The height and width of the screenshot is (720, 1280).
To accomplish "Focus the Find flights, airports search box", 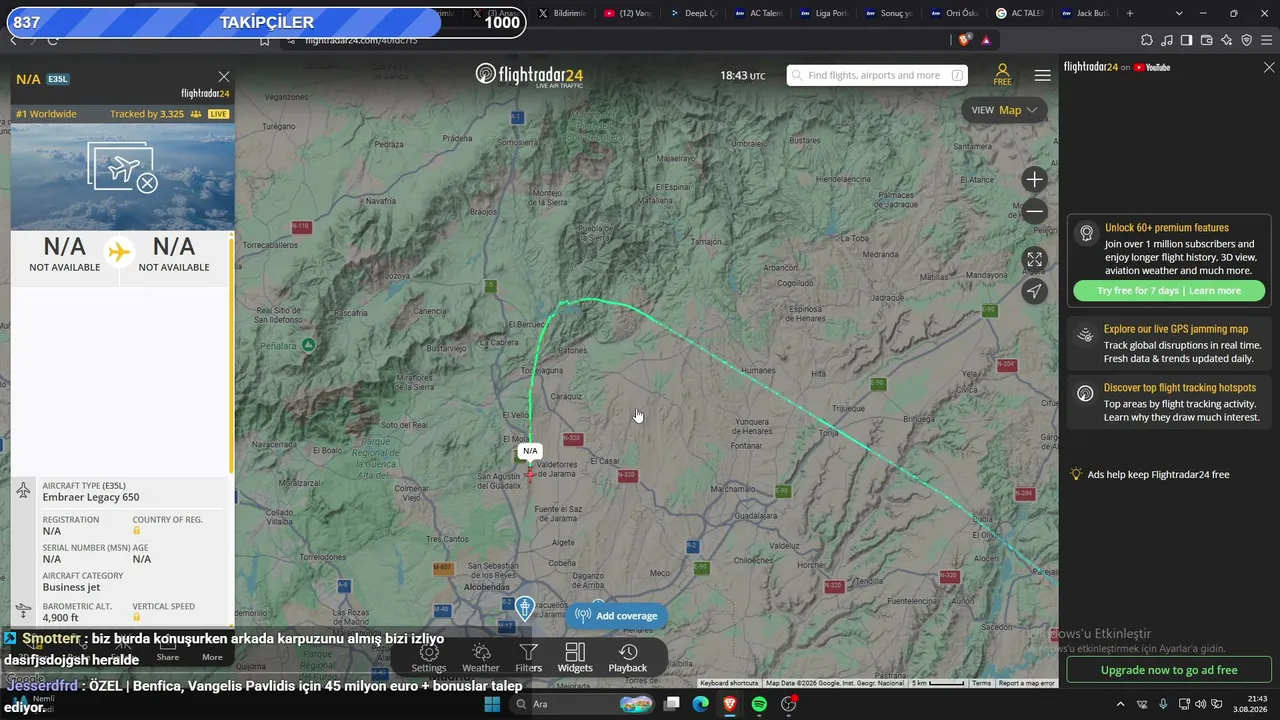I will coord(877,75).
